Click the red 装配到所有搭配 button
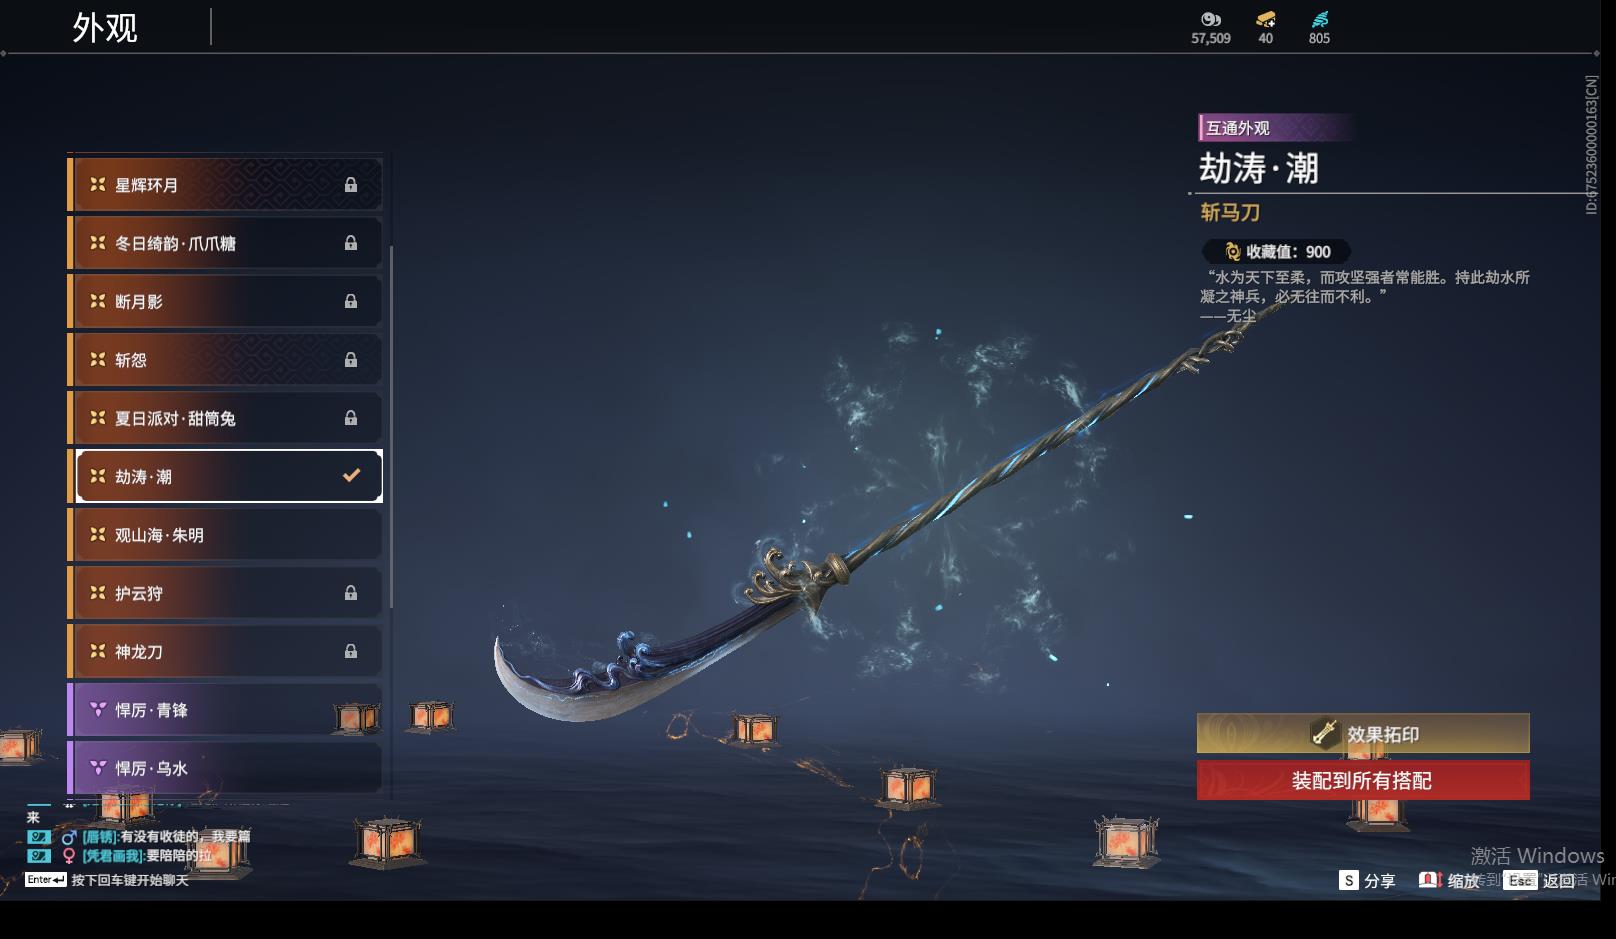The height and width of the screenshot is (939, 1616). tap(1363, 781)
